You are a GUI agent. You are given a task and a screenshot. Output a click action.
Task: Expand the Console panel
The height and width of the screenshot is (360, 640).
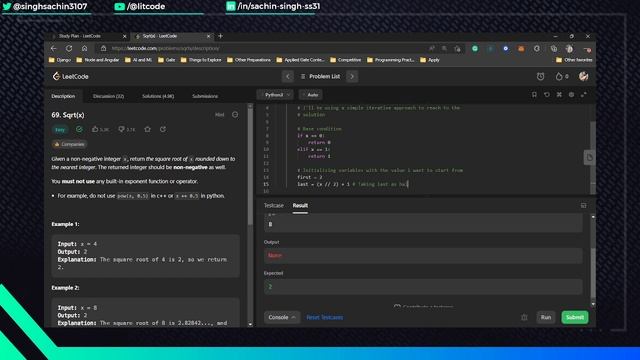coord(282,317)
